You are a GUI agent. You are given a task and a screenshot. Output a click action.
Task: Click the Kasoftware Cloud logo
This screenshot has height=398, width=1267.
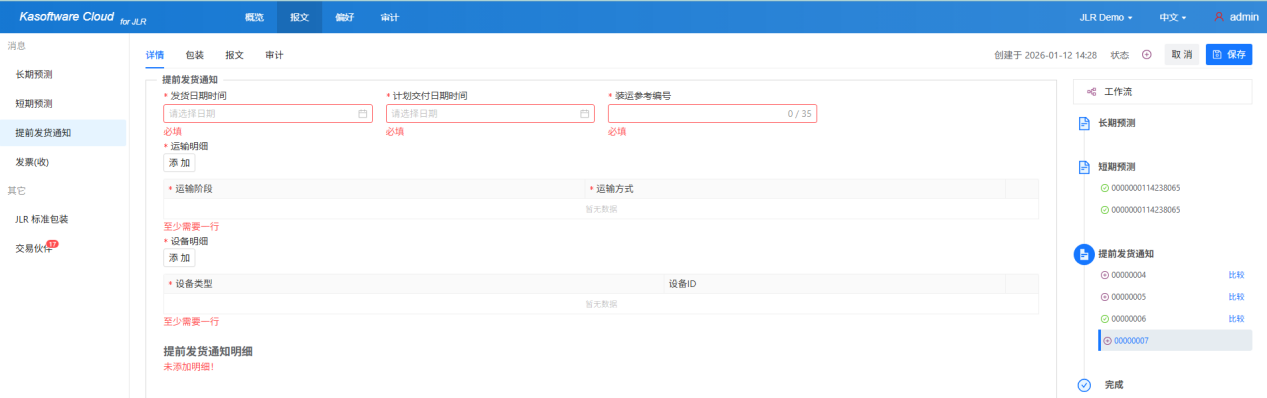(x=83, y=17)
